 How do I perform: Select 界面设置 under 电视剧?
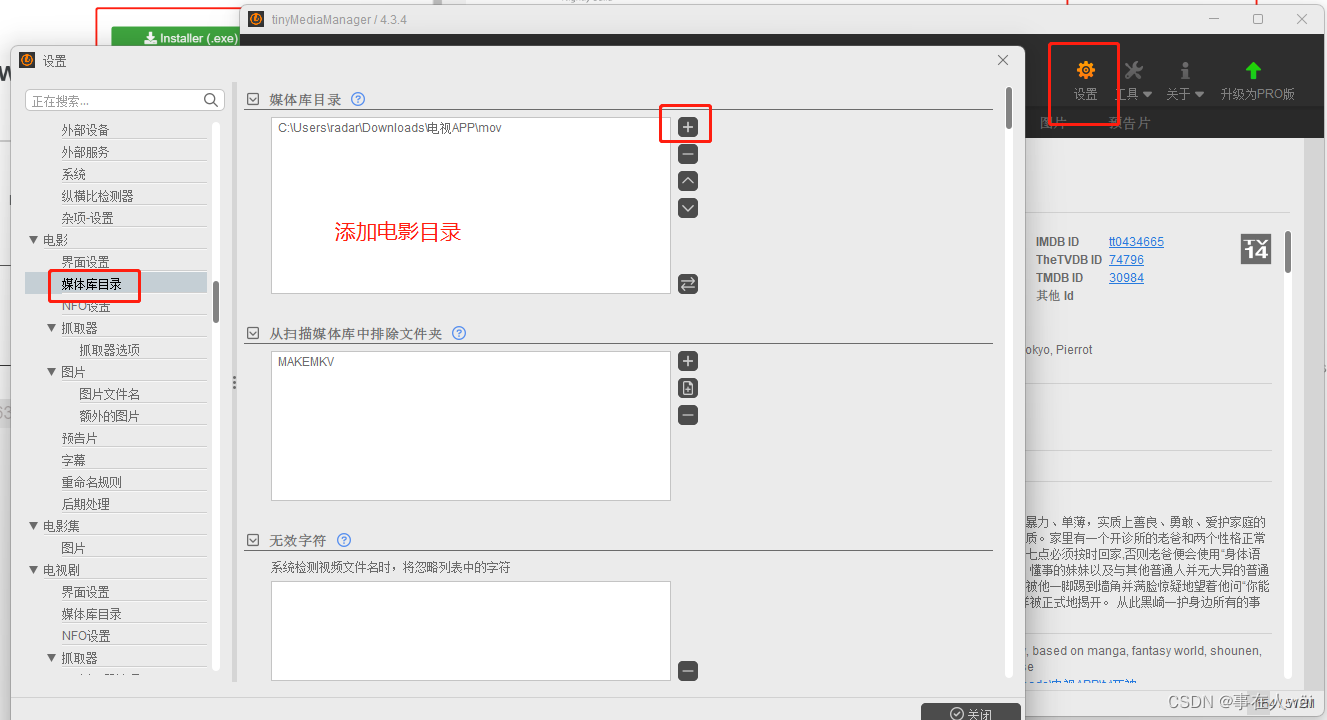[x=85, y=592]
